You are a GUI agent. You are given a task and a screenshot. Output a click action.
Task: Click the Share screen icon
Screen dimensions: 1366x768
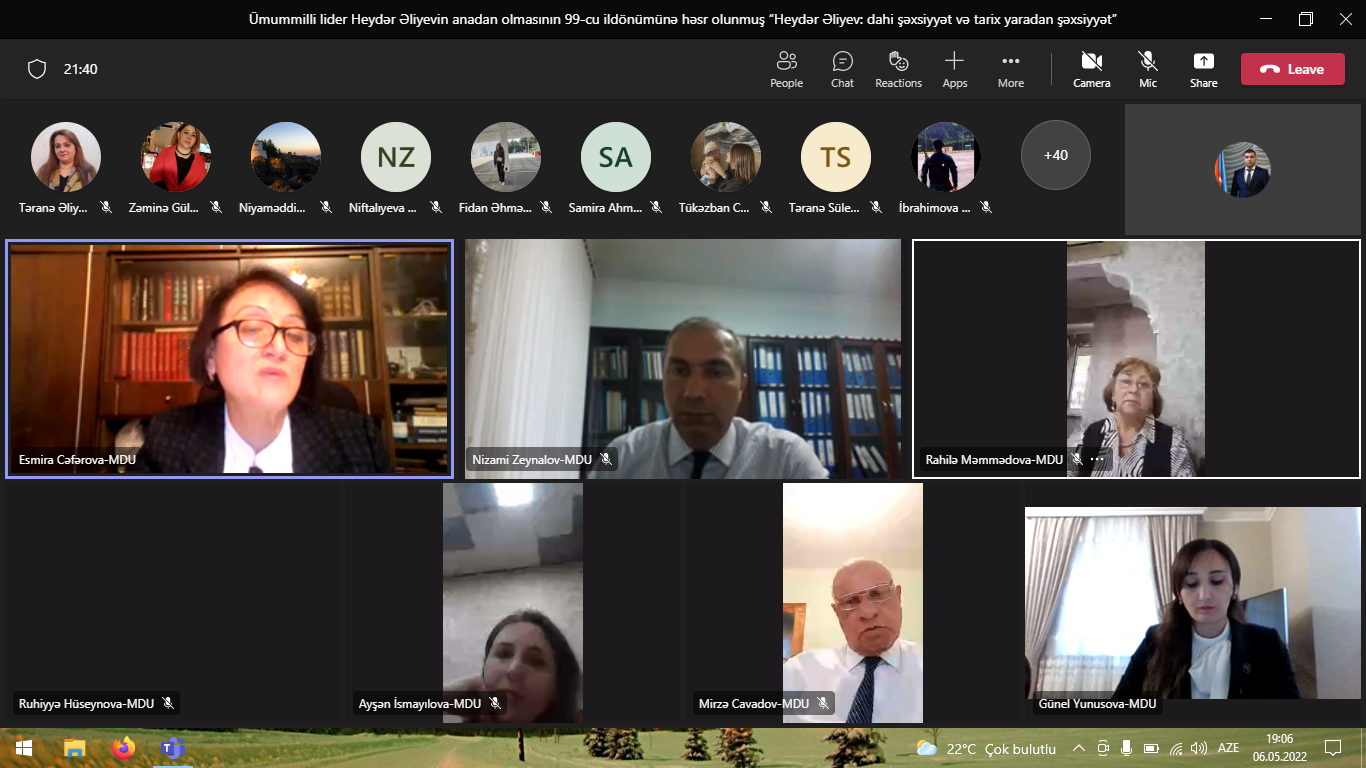pos(1203,69)
